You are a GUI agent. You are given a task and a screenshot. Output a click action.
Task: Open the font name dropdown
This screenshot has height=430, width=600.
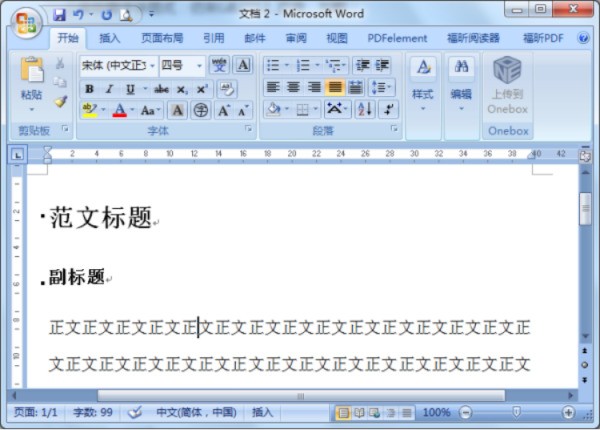point(152,66)
